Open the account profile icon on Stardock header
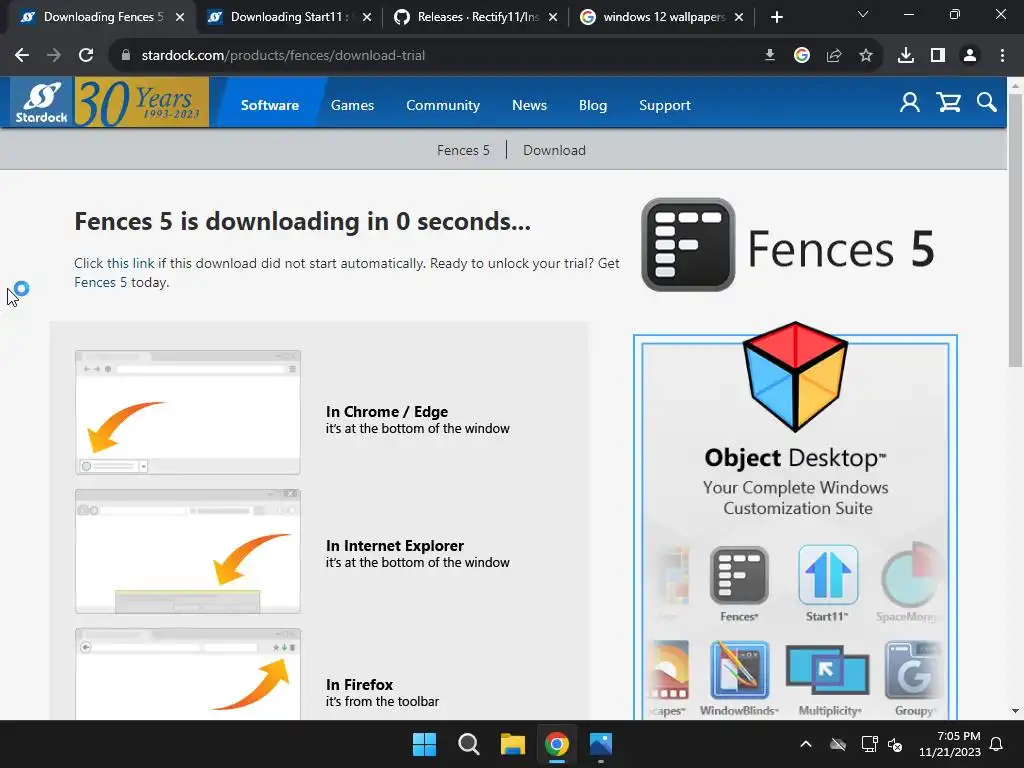The width and height of the screenshot is (1024, 768). coord(910,103)
